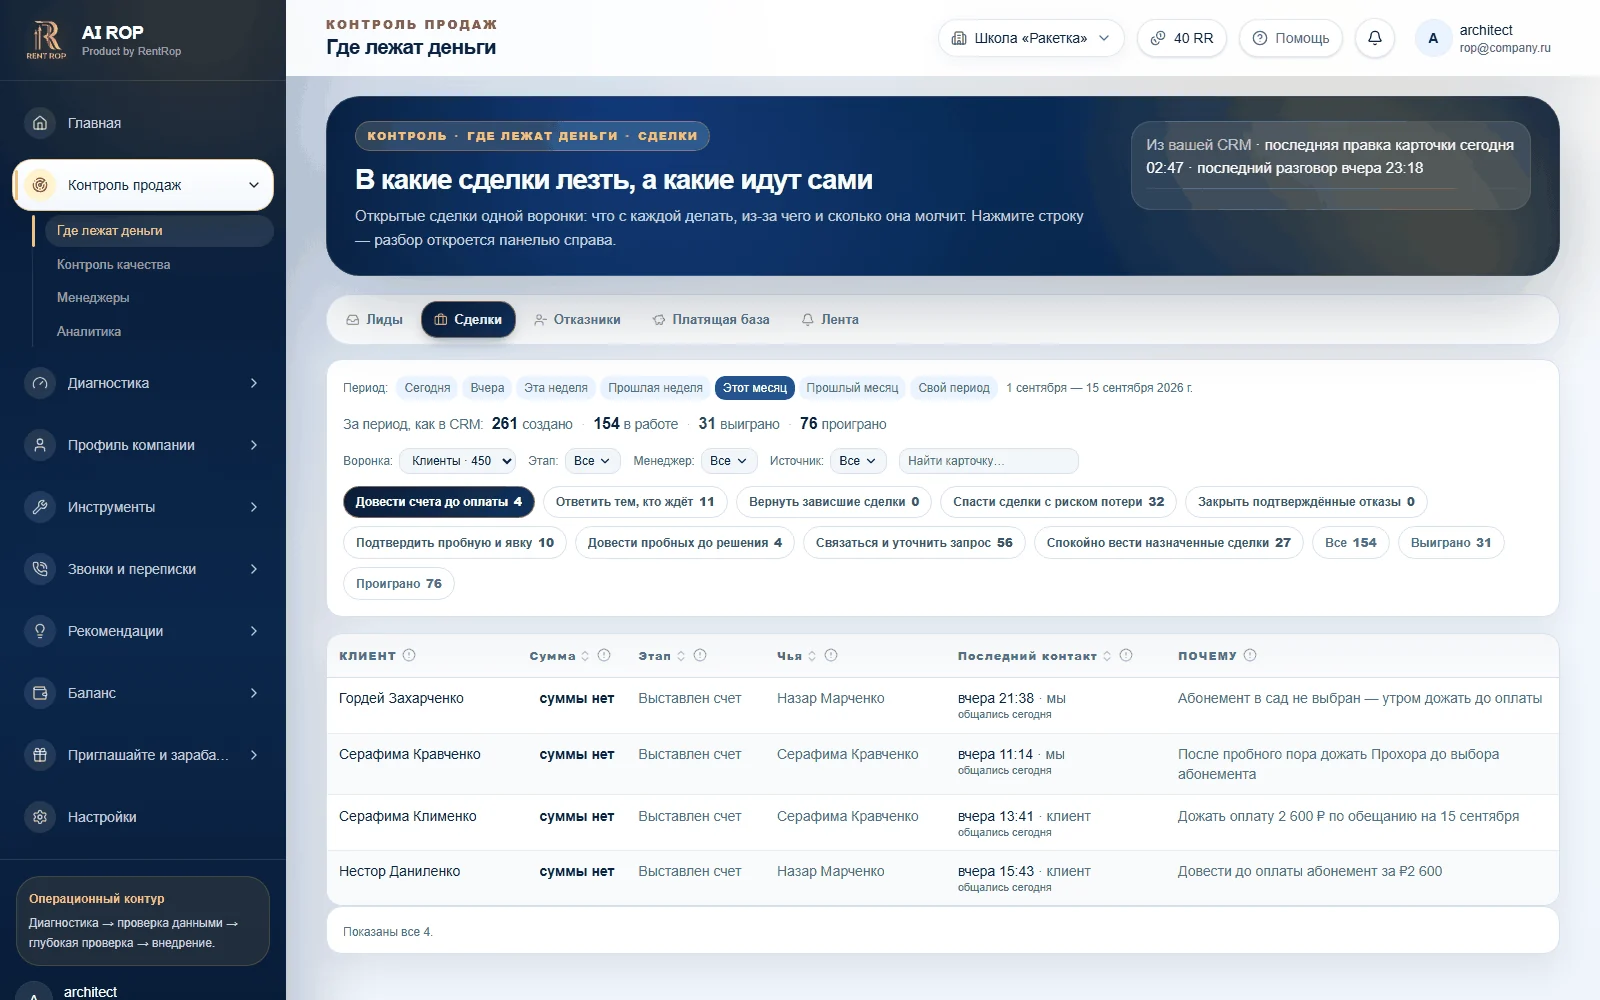Select period Прошлая неделя
This screenshot has height=1000, width=1600.
click(655, 388)
